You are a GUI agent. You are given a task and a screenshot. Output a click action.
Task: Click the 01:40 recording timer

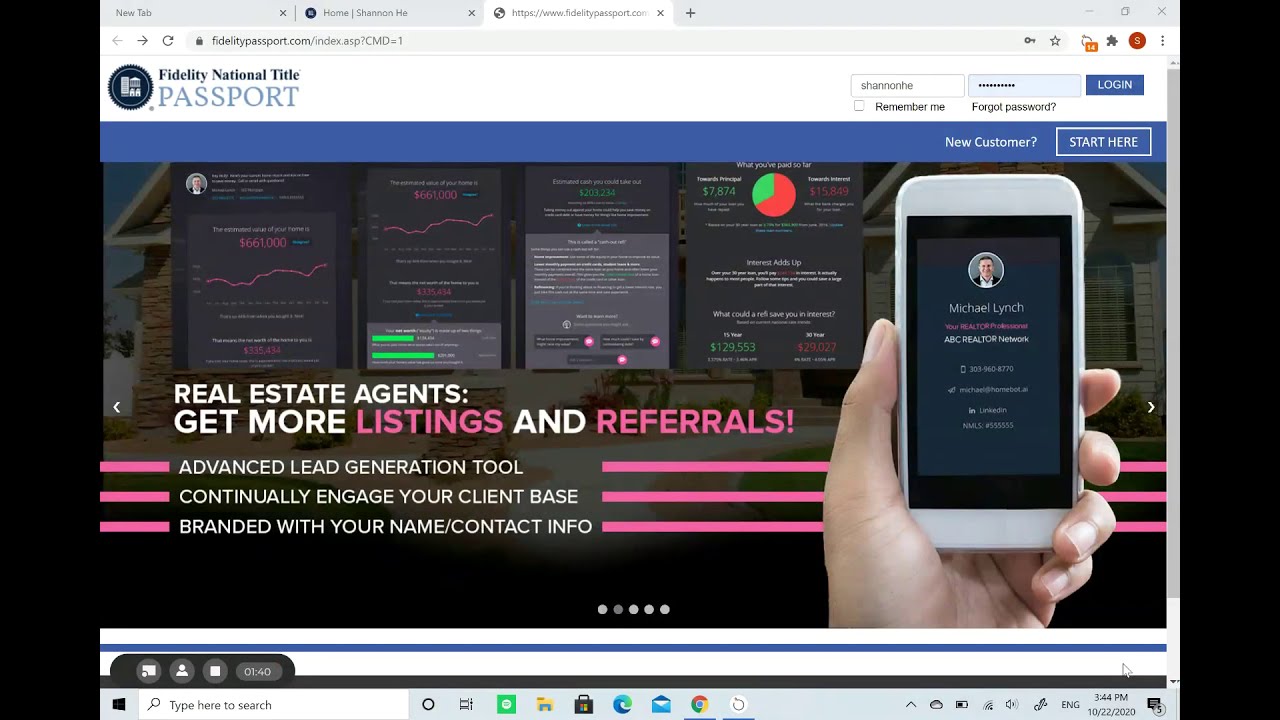click(257, 672)
